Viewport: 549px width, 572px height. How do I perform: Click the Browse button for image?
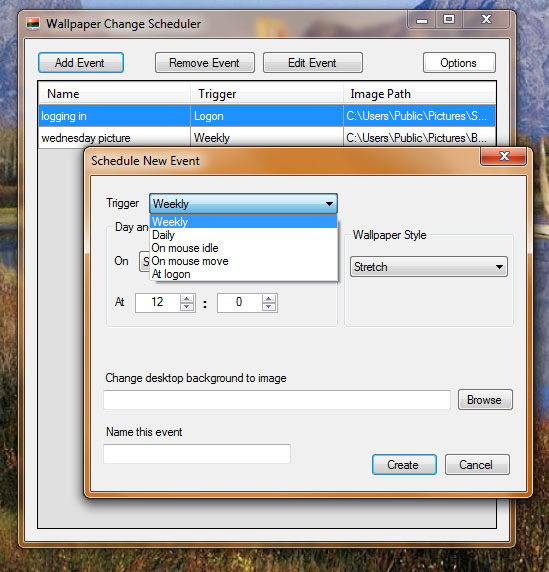(485, 400)
